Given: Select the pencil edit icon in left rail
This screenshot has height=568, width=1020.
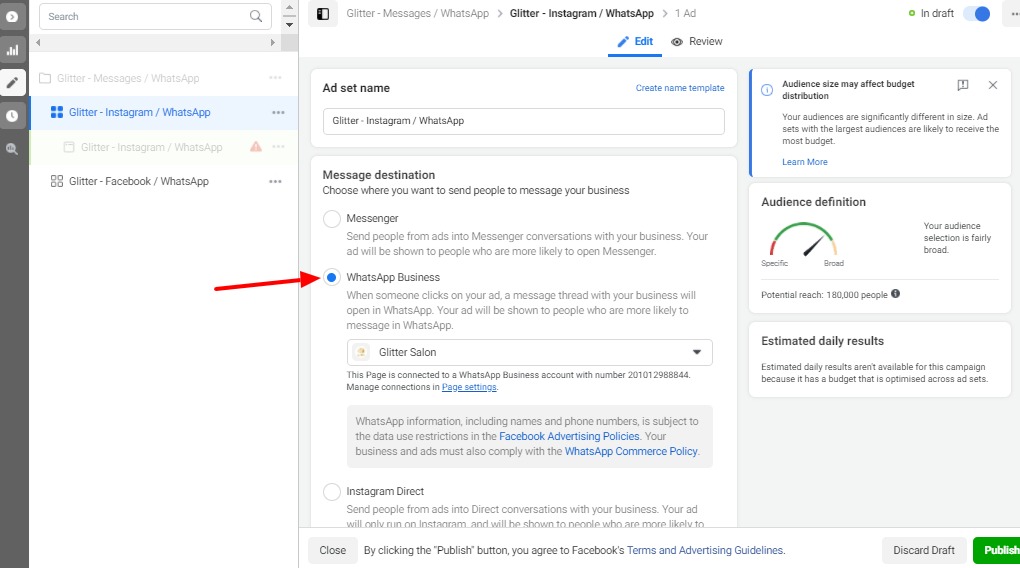Looking at the screenshot, I should pyautogui.click(x=12, y=83).
